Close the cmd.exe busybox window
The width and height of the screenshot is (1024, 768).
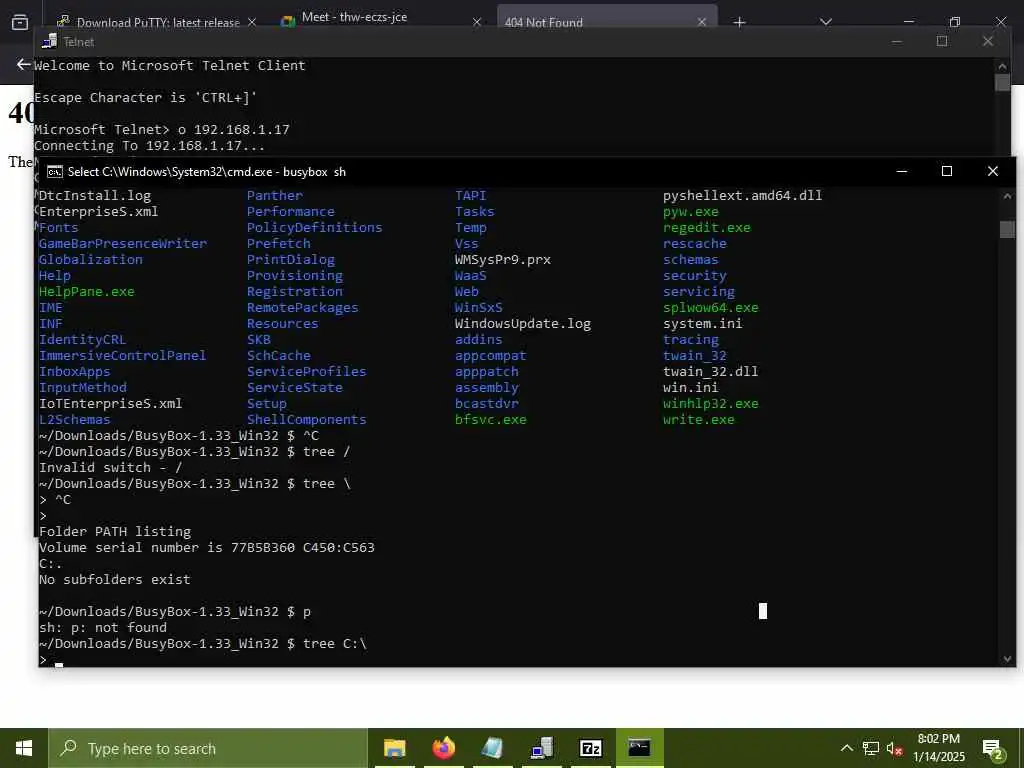[993, 171]
